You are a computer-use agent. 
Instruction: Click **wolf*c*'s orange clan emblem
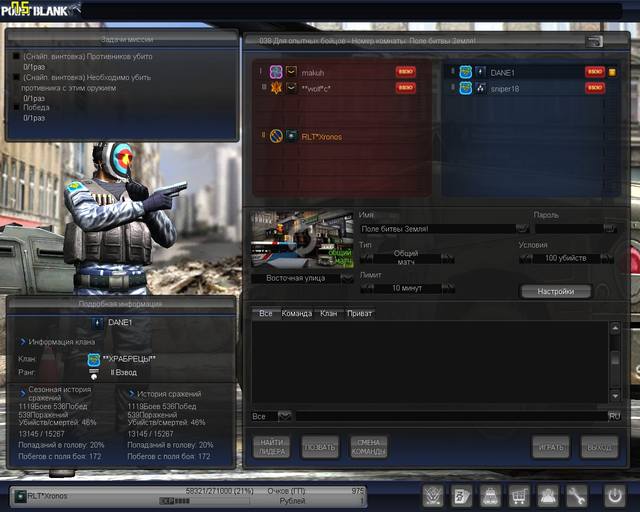click(x=276, y=88)
